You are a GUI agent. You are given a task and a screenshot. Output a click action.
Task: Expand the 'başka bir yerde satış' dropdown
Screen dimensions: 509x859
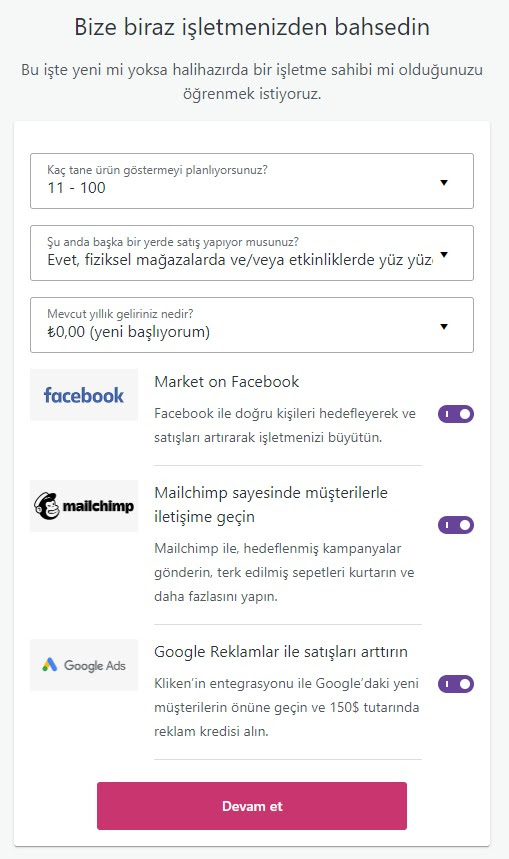tap(252, 253)
